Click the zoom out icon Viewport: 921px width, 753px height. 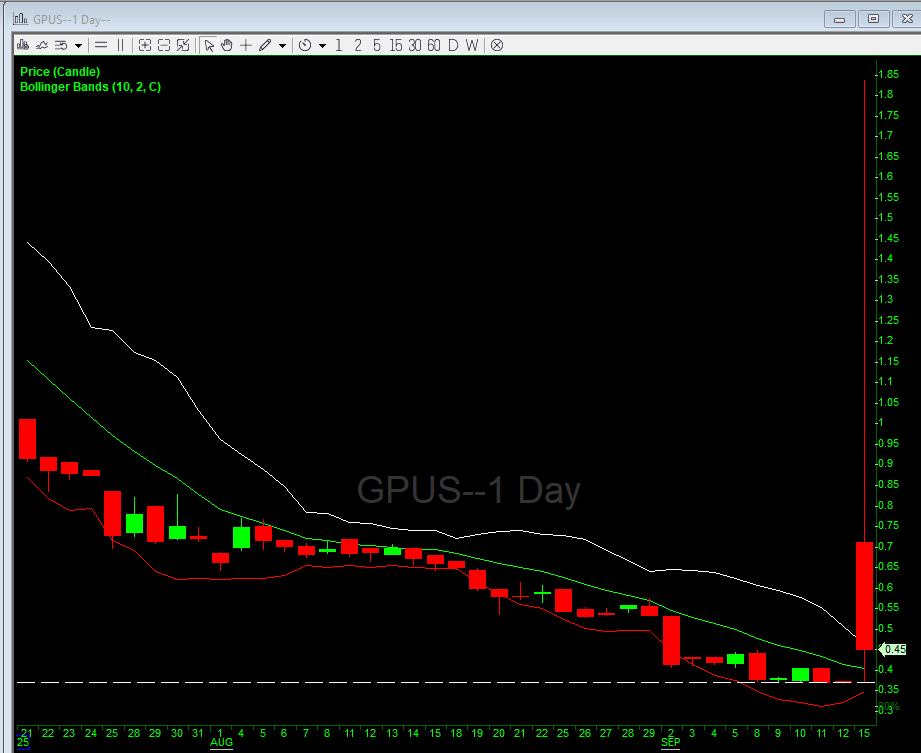click(164, 45)
